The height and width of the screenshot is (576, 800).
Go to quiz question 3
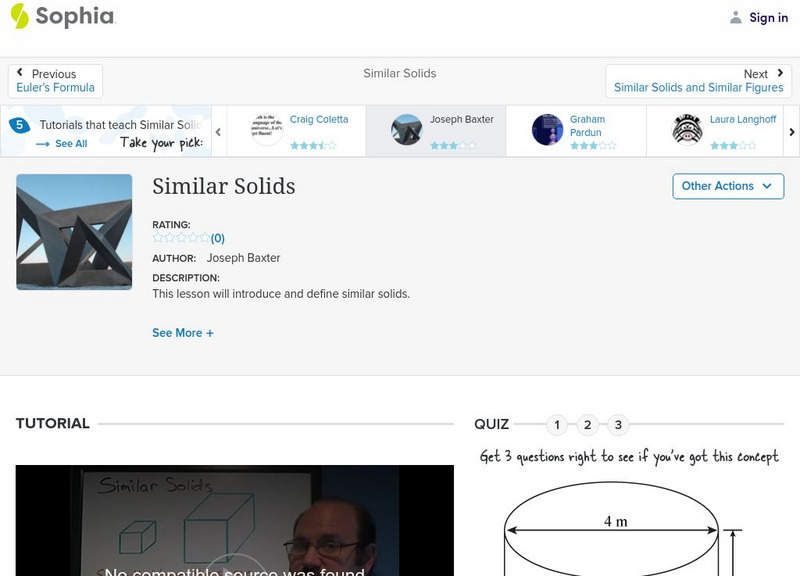[618, 425]
